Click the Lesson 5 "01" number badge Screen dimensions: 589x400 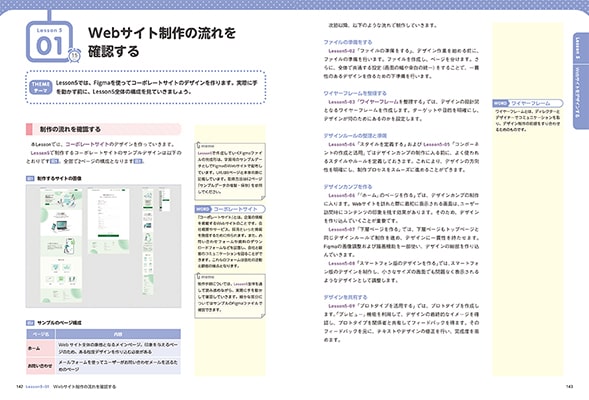[x=49, y=42]
